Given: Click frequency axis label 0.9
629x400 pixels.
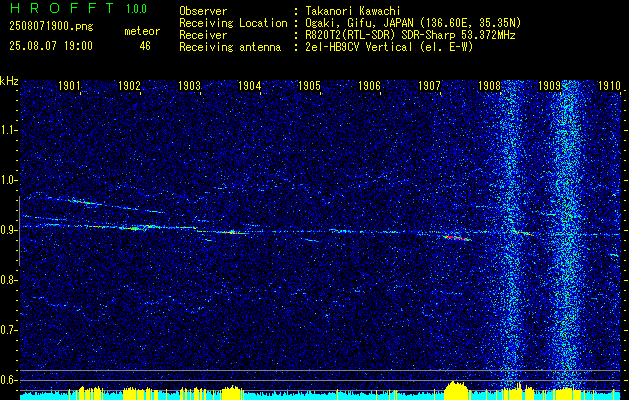Looking at the screenshot, I should coord(9,230).
